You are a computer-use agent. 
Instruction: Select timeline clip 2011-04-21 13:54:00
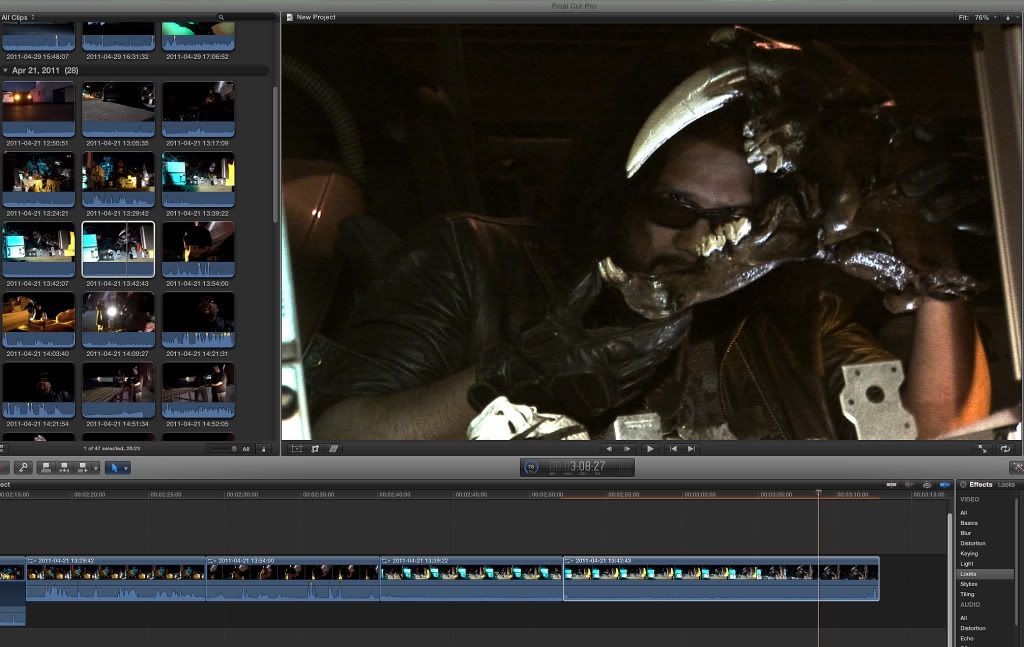293,578
